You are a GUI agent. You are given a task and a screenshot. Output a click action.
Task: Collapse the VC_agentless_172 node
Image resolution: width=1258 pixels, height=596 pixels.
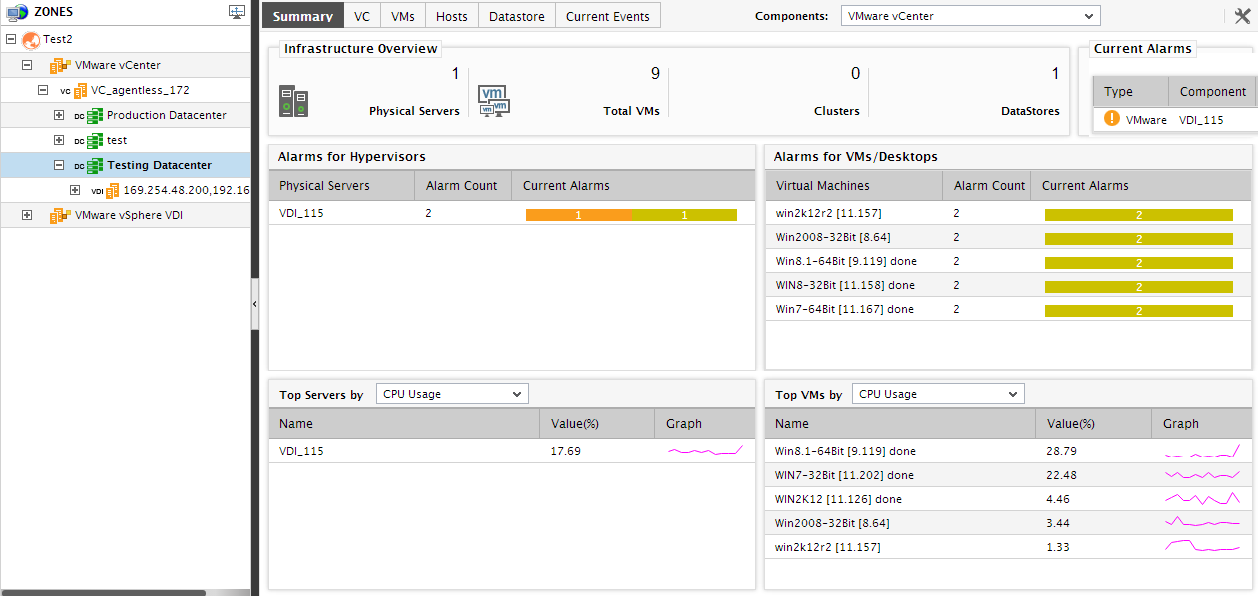click(x=43, y=90)
